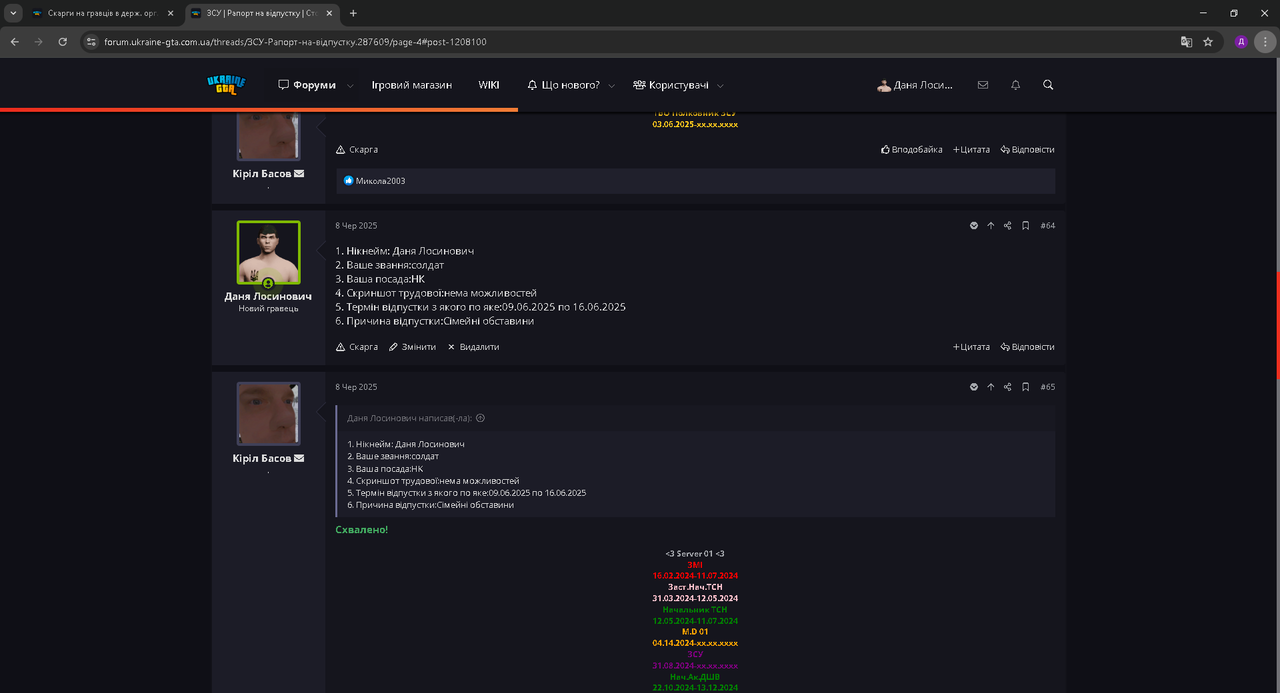1280x693 pixels.
Task: Click Кіріл Басов avatar on post #65
Action: tap(268, 413)
